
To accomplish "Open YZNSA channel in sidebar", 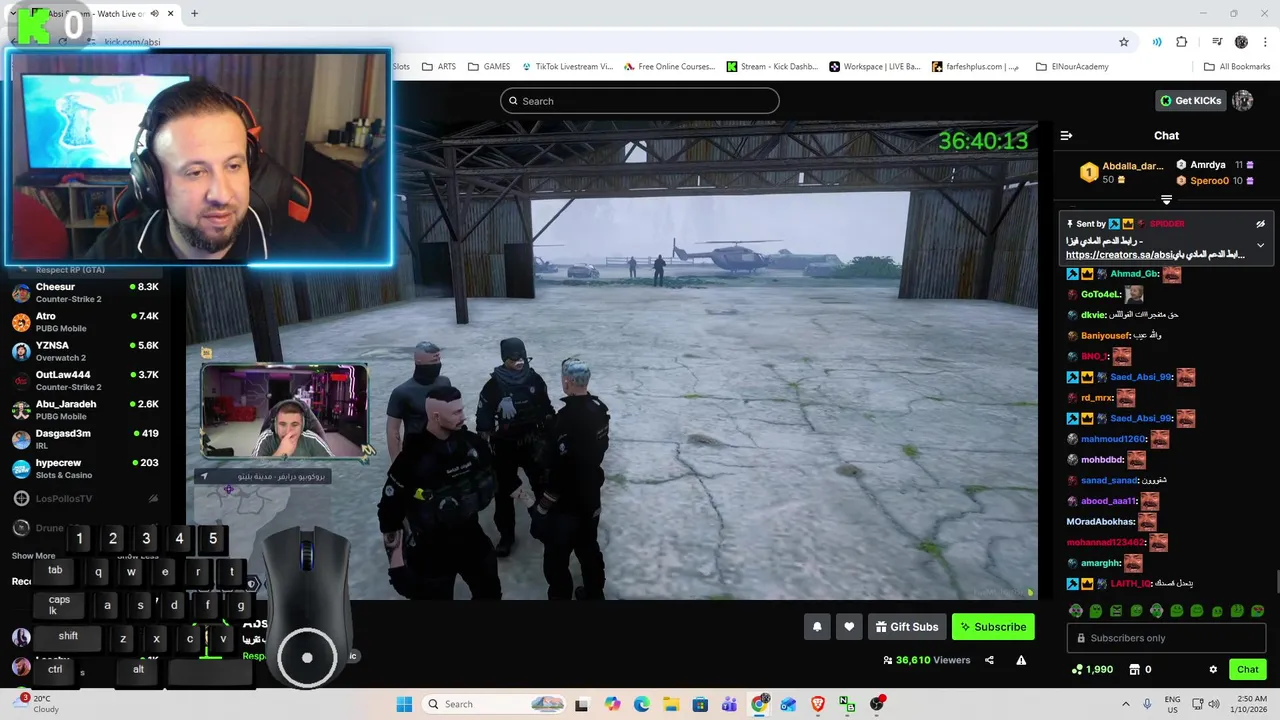I will 85,351.
